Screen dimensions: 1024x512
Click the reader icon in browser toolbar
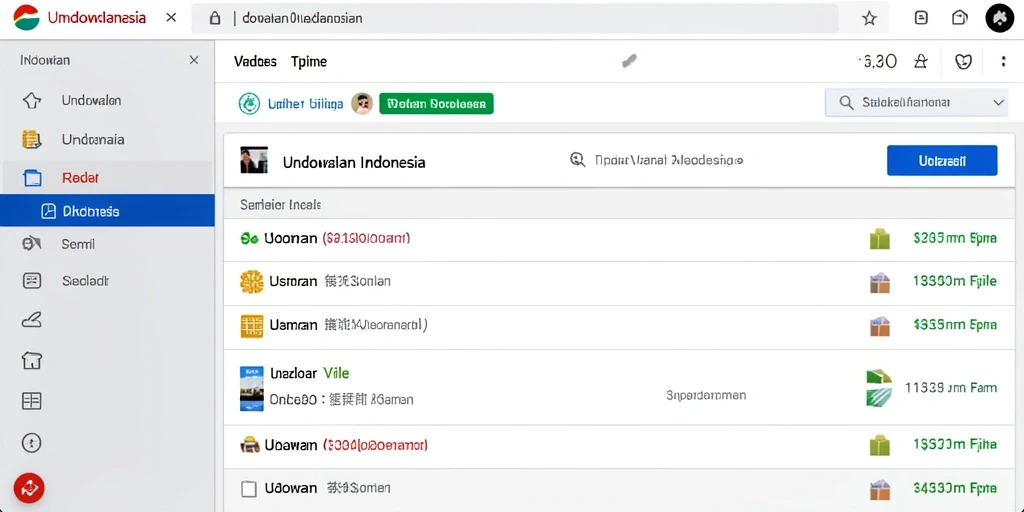(x=921, y=18)
